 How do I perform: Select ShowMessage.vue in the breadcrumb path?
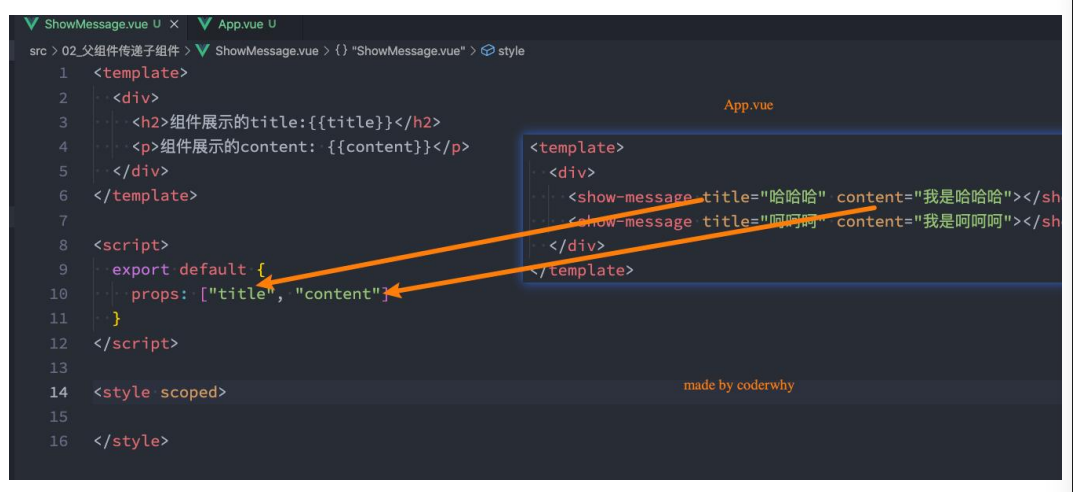[x=266, y=51]
